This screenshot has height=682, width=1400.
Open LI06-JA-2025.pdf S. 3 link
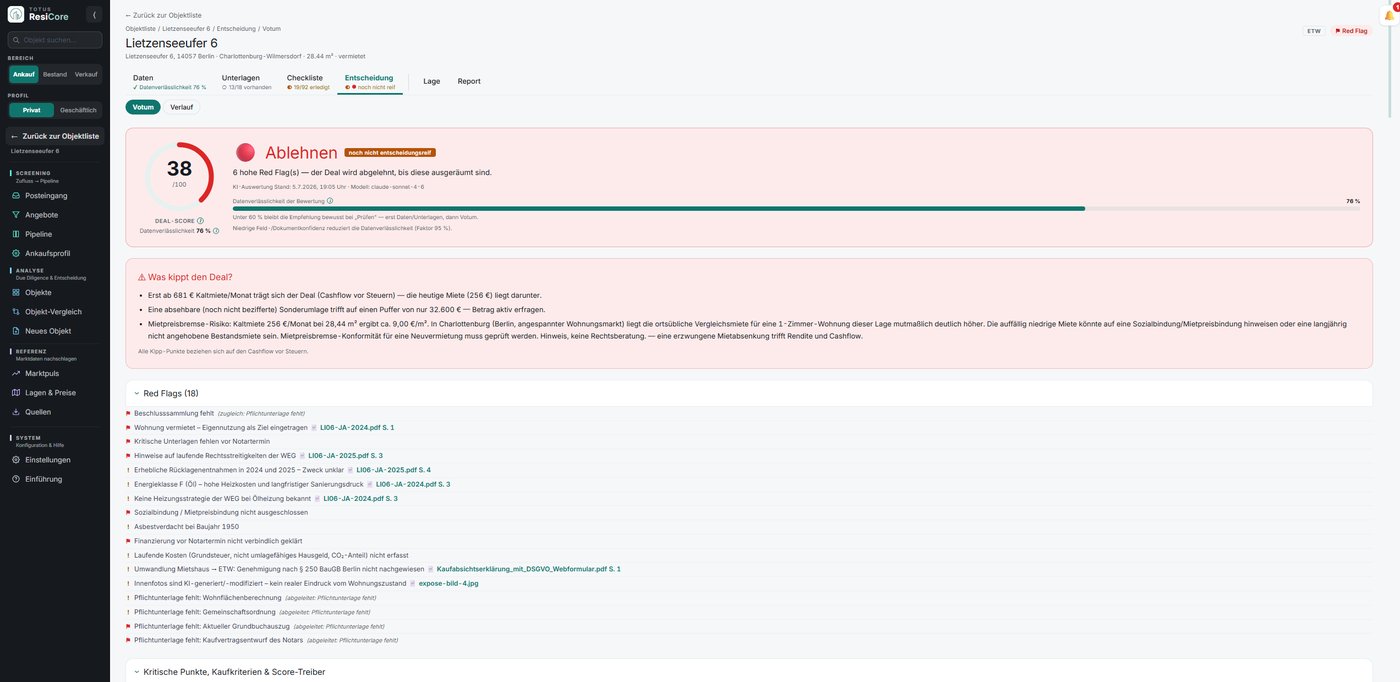(345, 455)
